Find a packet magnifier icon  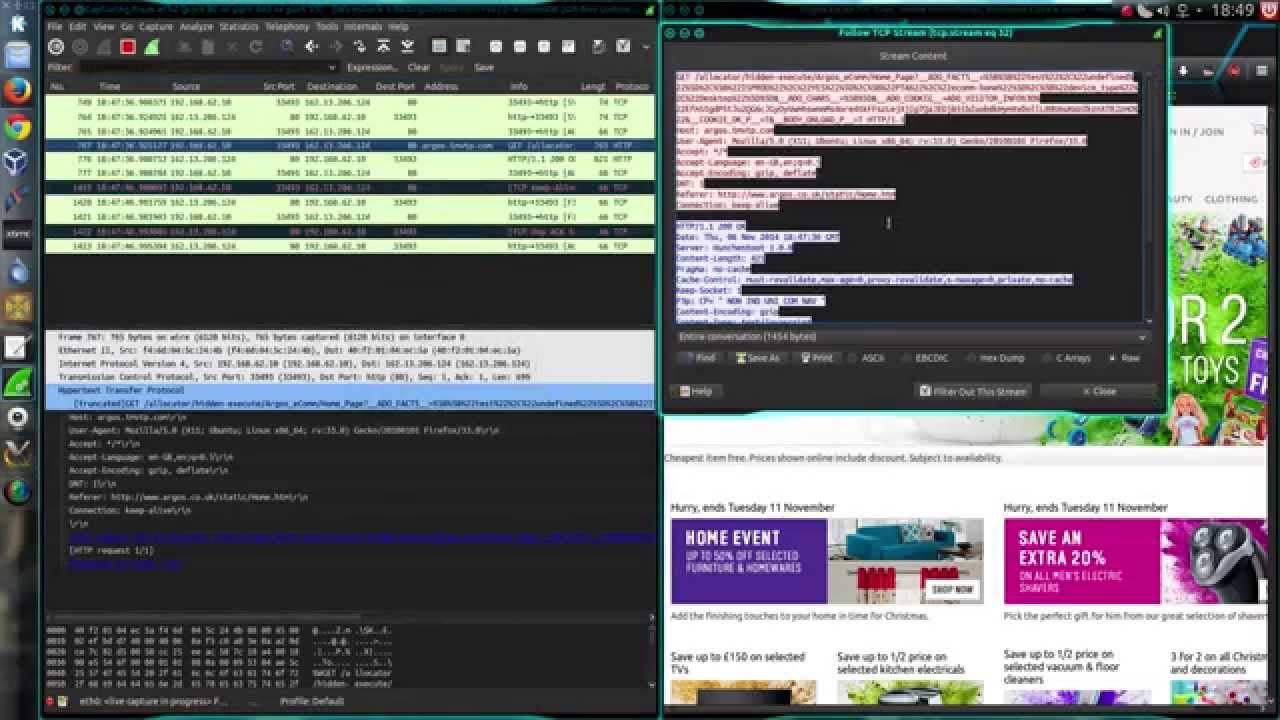click(x=287, y=47)
